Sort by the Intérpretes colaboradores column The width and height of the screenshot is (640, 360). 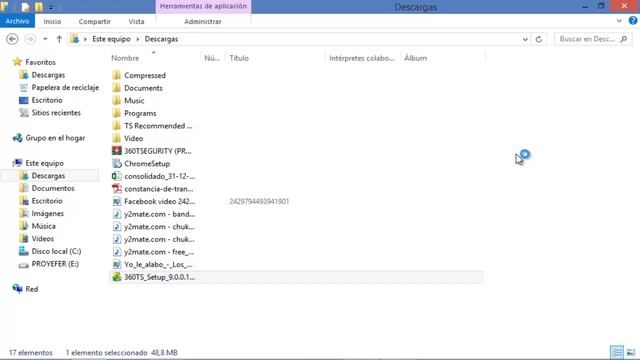pyautogui.click(x=362, y=58)
